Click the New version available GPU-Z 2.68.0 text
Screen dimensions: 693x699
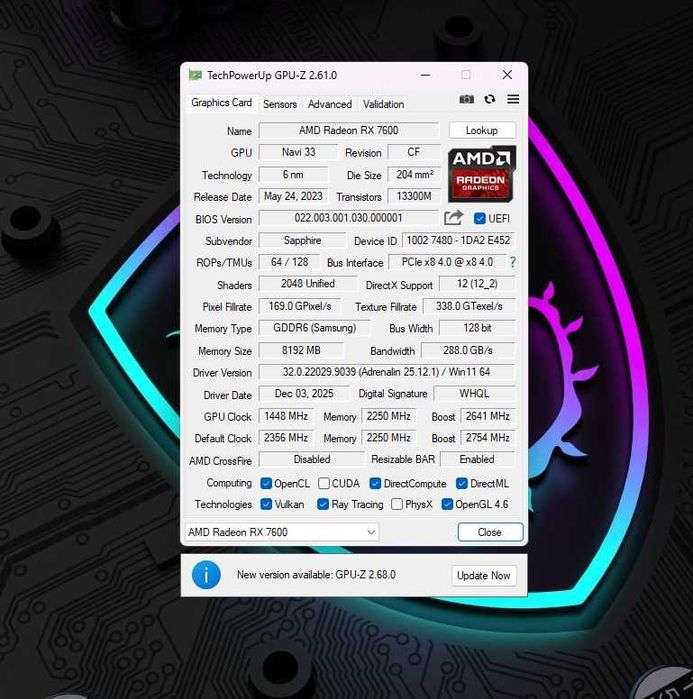point(316,575)
